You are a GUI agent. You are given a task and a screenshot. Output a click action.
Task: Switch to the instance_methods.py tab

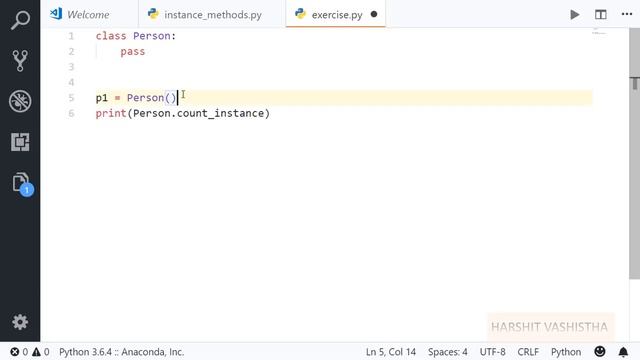213,15
